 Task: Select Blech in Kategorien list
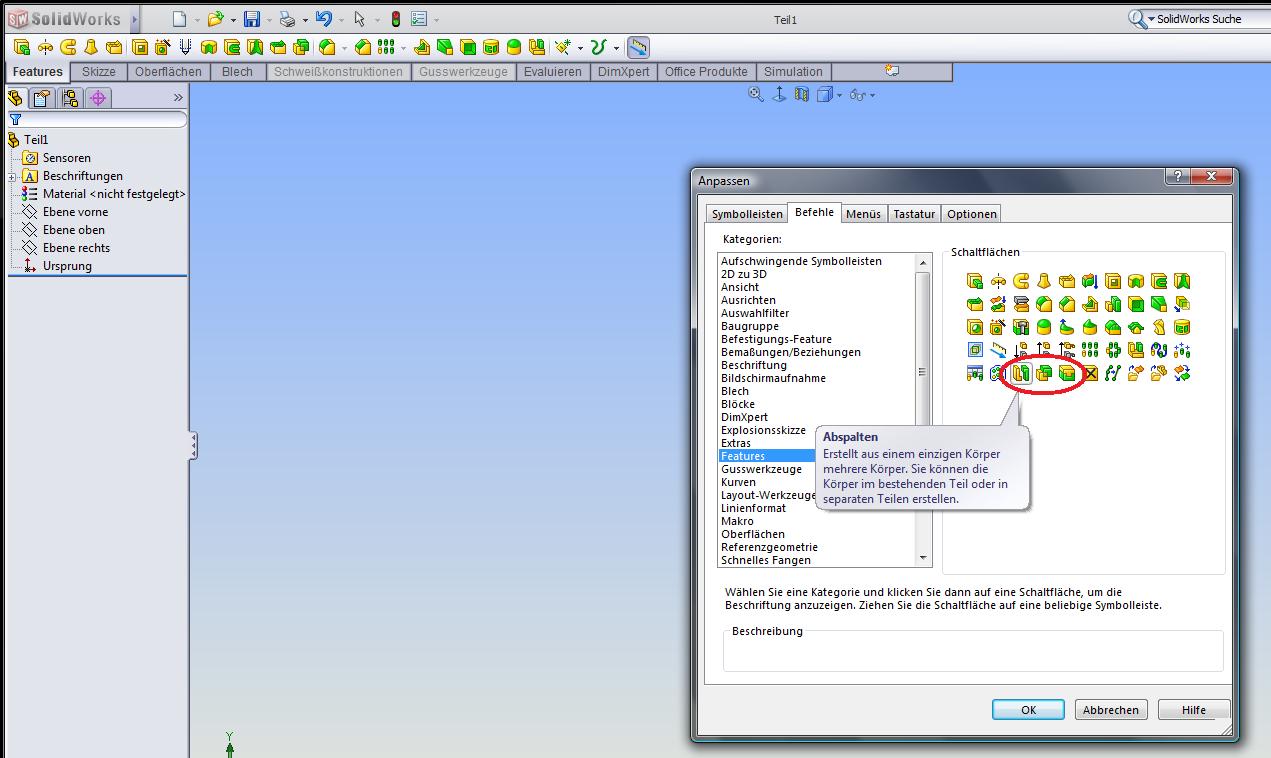tap(735, 391)
